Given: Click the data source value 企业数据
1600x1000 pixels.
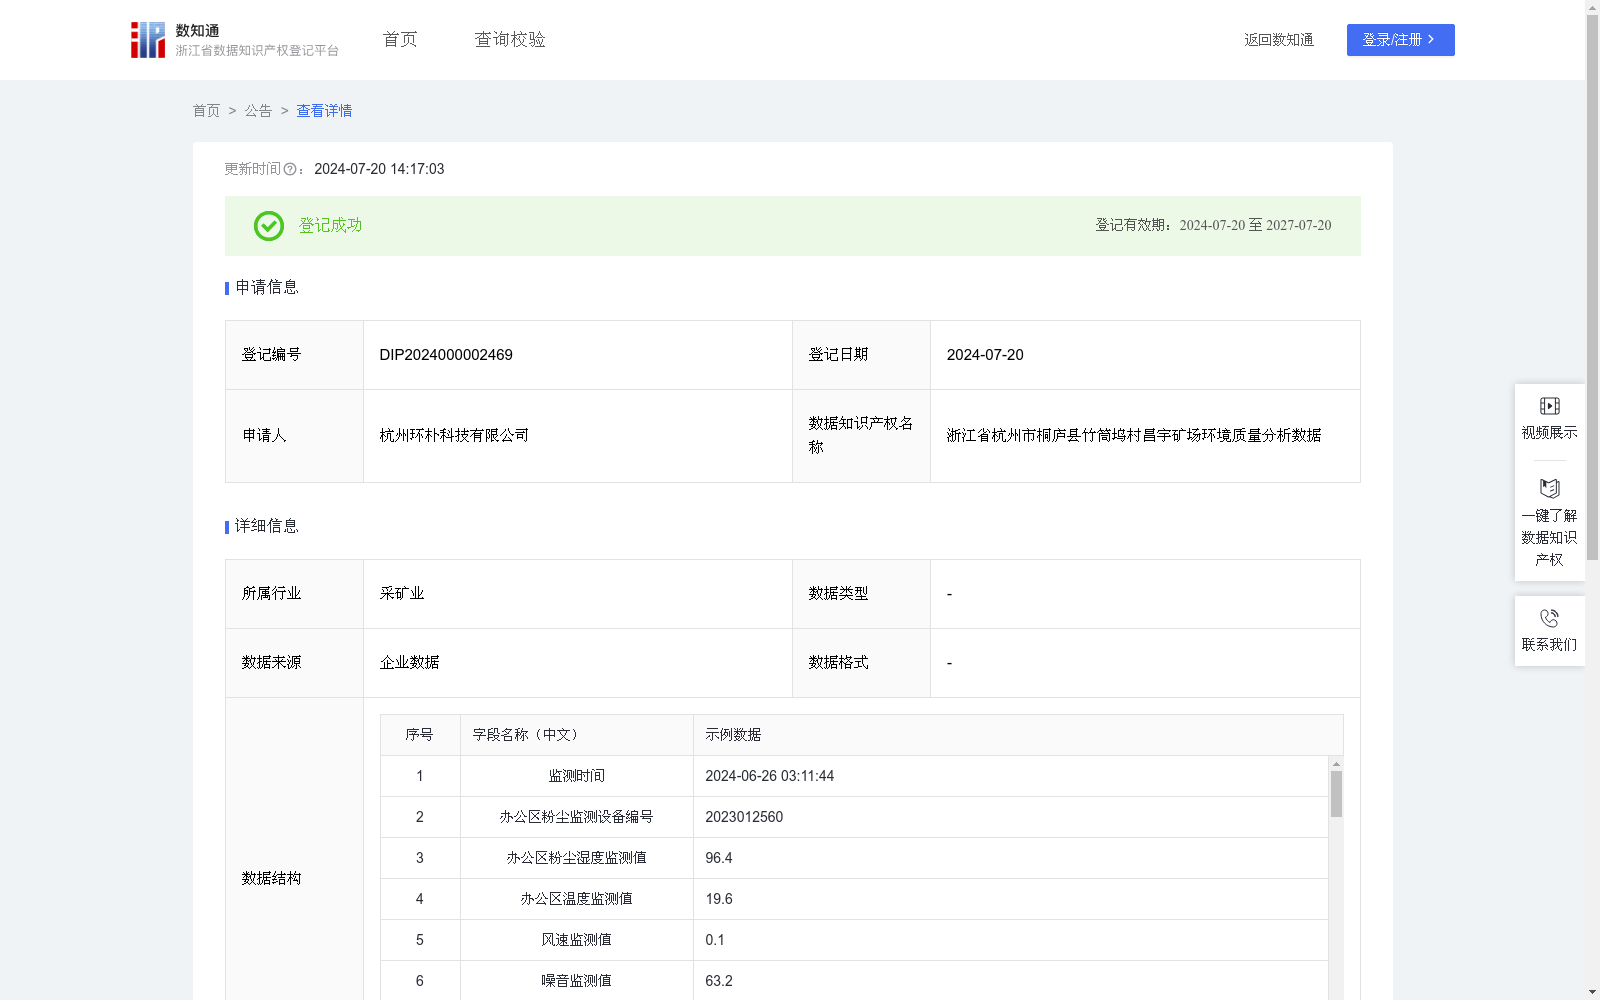Looking at the screenshot, I should coord(409,663).
